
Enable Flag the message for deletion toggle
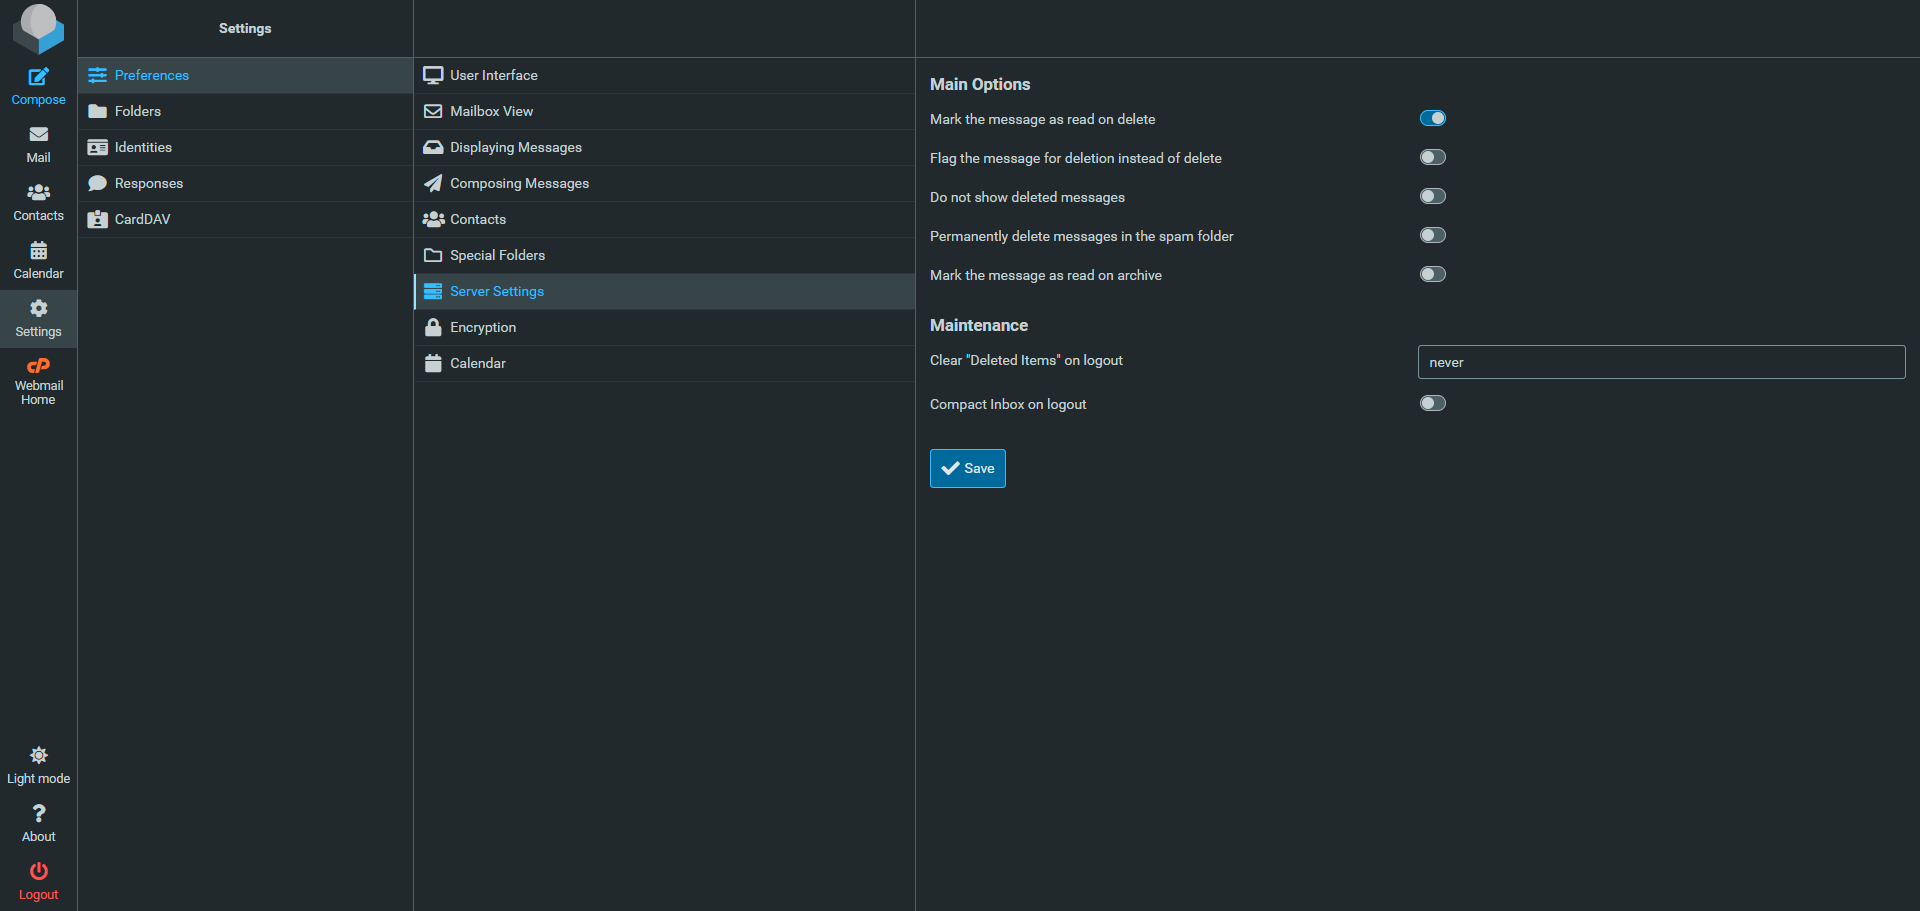[x=1432, y=158]
